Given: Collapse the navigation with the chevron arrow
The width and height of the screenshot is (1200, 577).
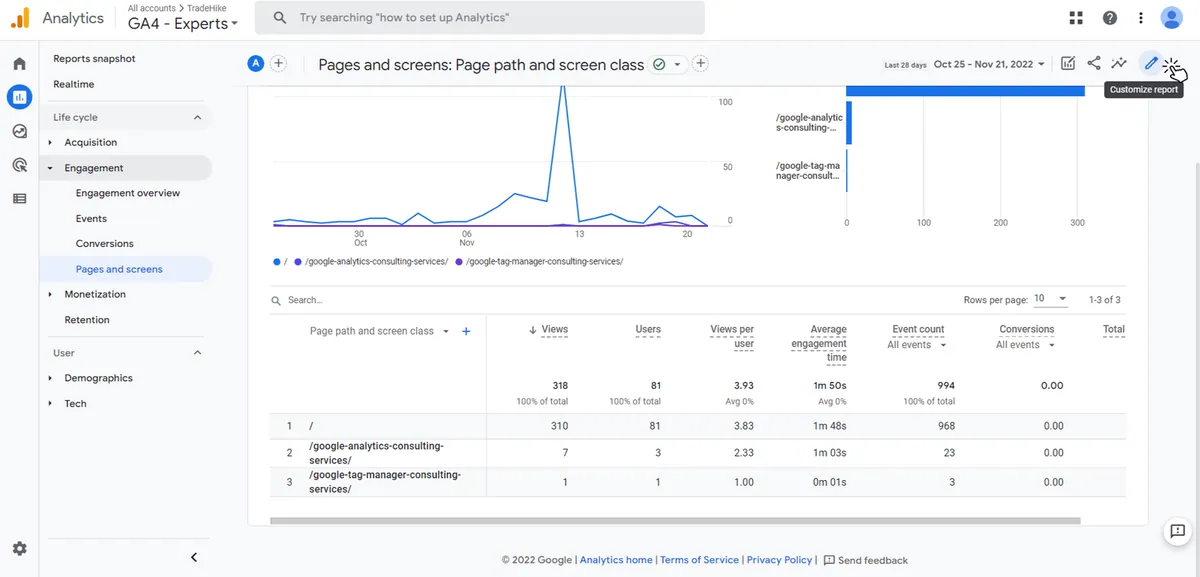Looking at the screenshot, I should (194, 557).
